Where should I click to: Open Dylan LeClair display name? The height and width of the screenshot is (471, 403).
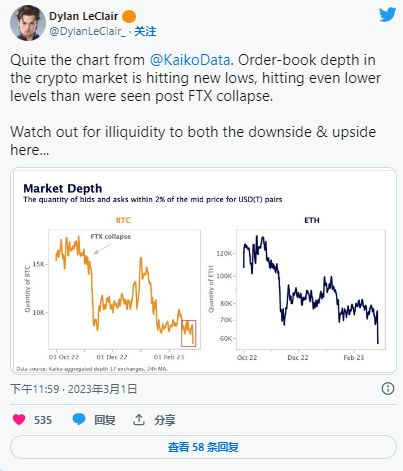pyautogui.click(x=83, y=16)
